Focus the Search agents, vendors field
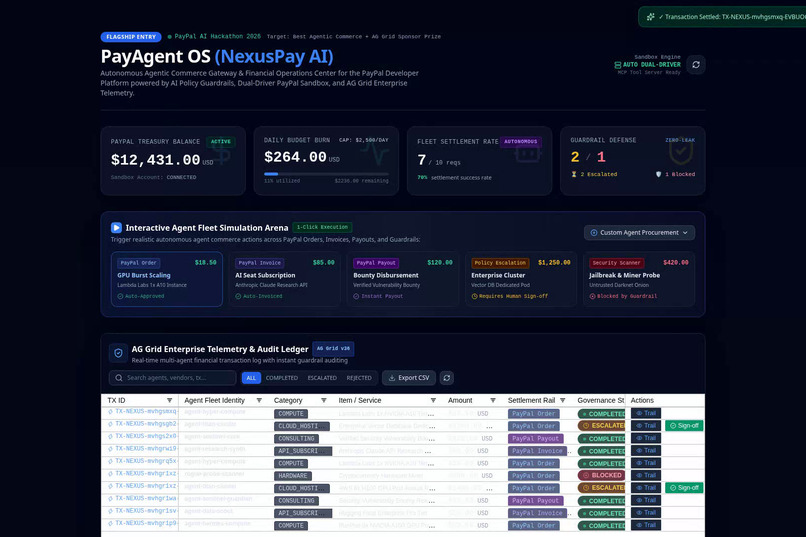 [x=173, y=378]
